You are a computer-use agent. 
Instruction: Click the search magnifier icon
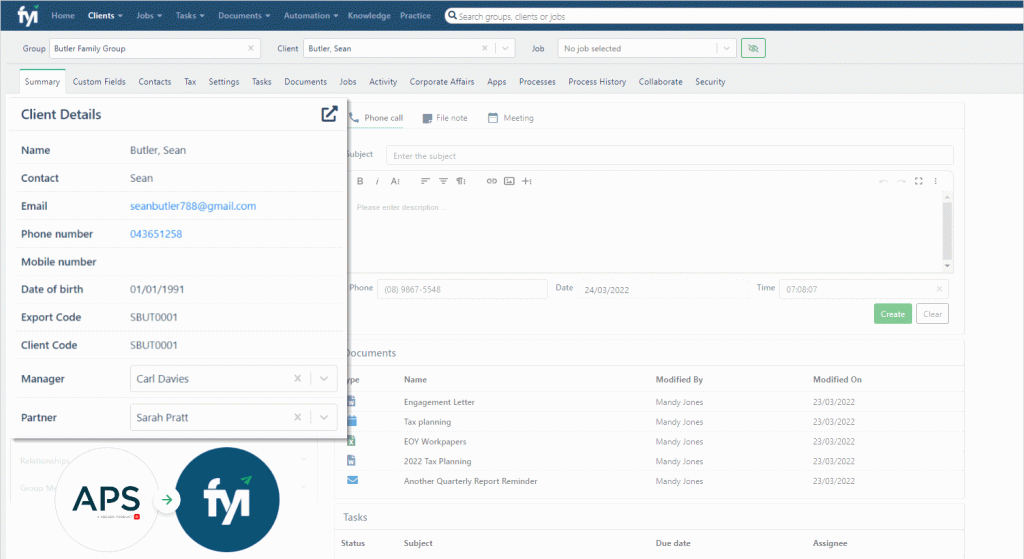click(451, 15)
